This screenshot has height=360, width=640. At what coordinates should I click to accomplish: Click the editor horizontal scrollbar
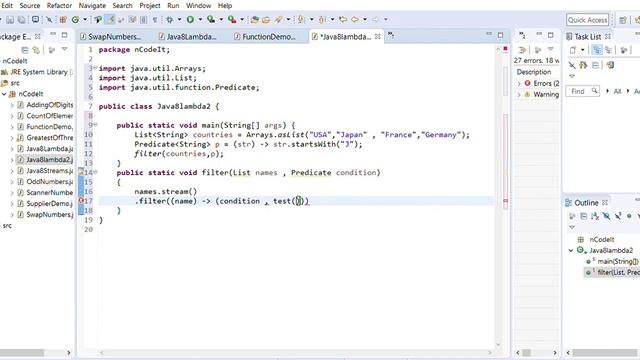[296, 353]
